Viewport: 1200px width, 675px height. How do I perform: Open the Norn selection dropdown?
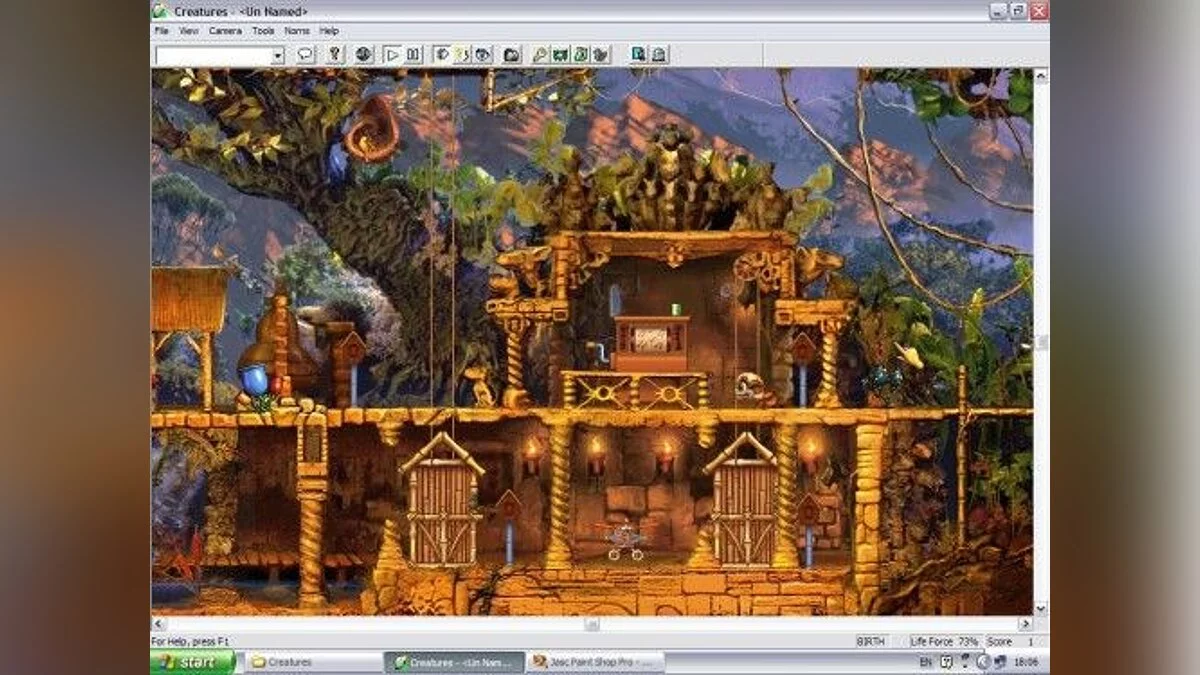coord(277,56)
